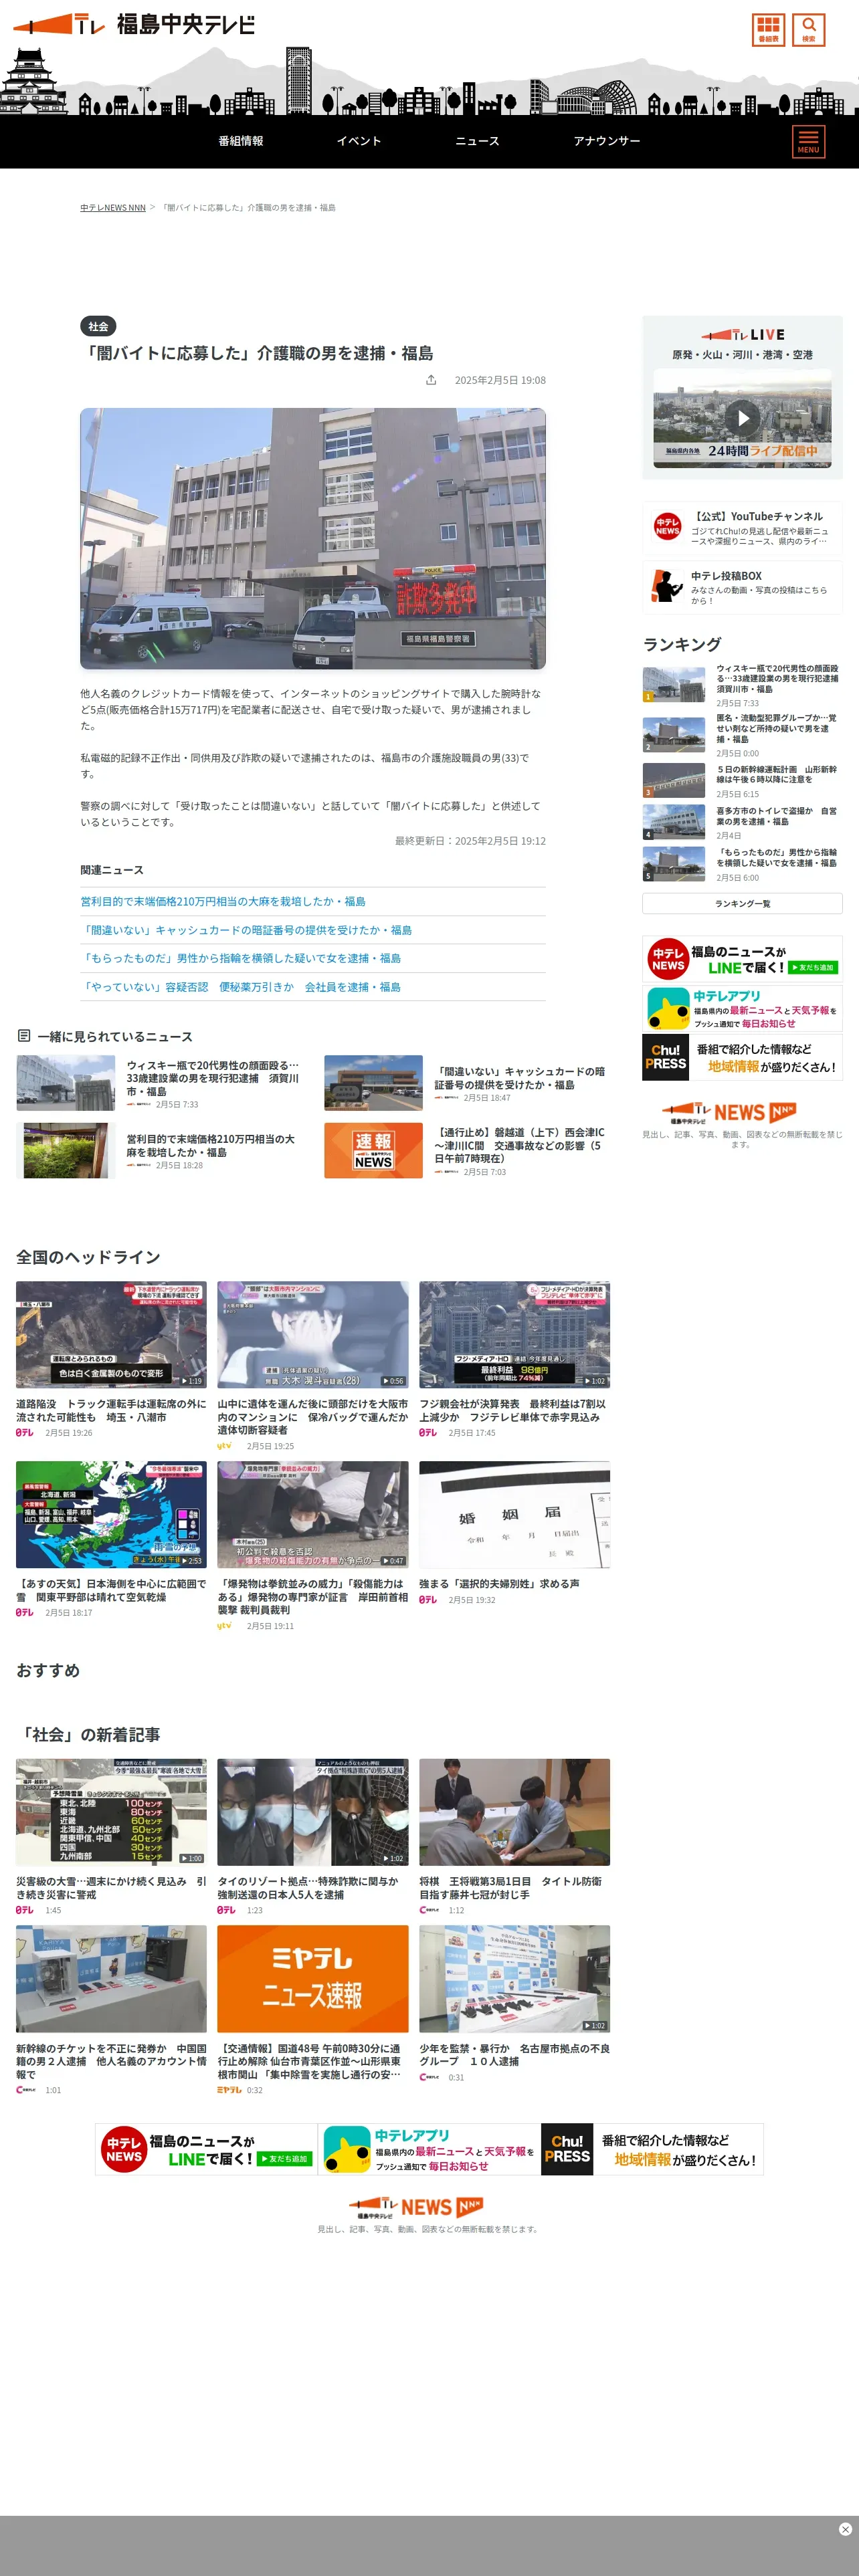This screenshot has height=2576, width=859.
Task: Select the 社会 category tag
Action: pos(98,326)
